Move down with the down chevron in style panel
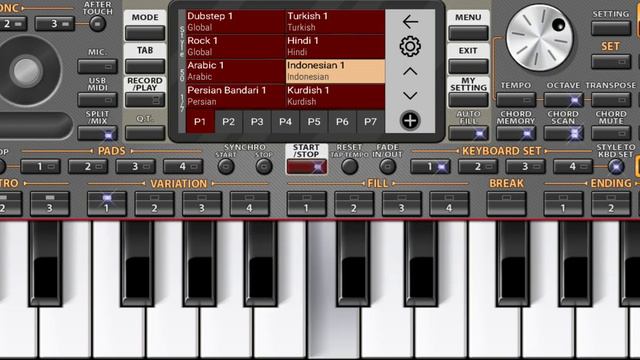640x360 pixels. pos(410,96)
